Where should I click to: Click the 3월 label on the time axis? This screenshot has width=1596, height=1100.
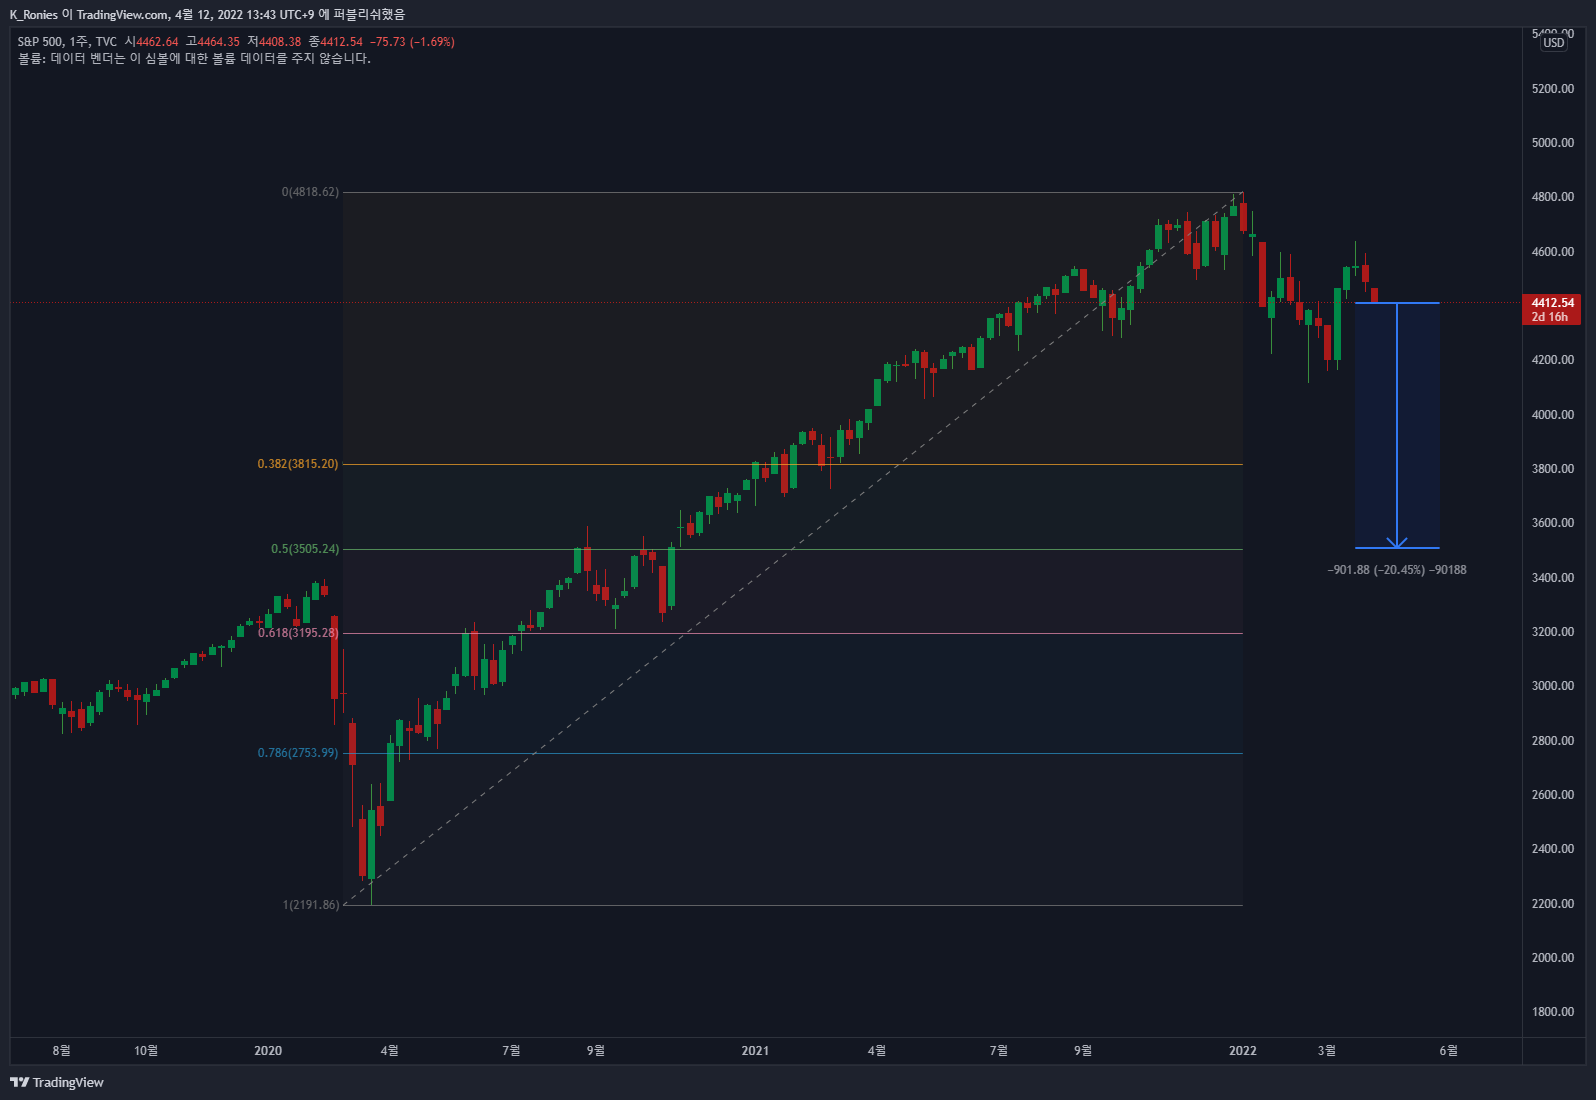1327,1051
